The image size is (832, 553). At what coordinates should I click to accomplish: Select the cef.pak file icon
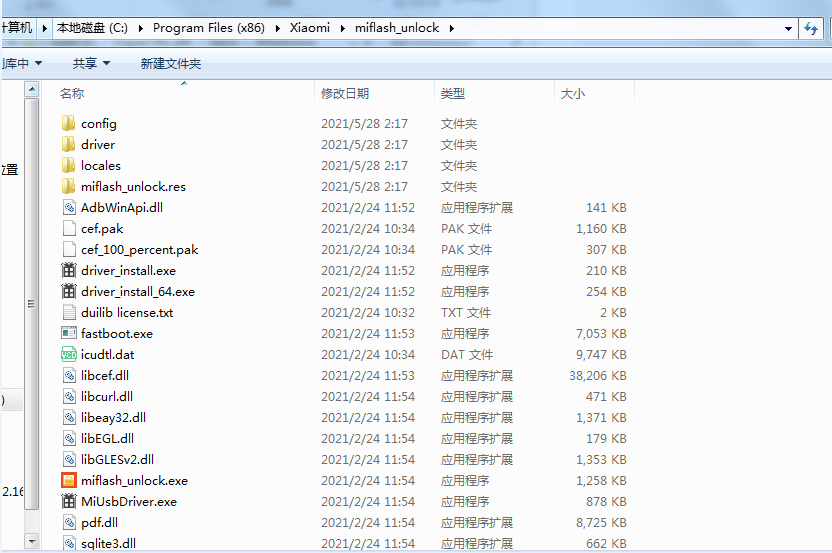click(x=69, y=228)
